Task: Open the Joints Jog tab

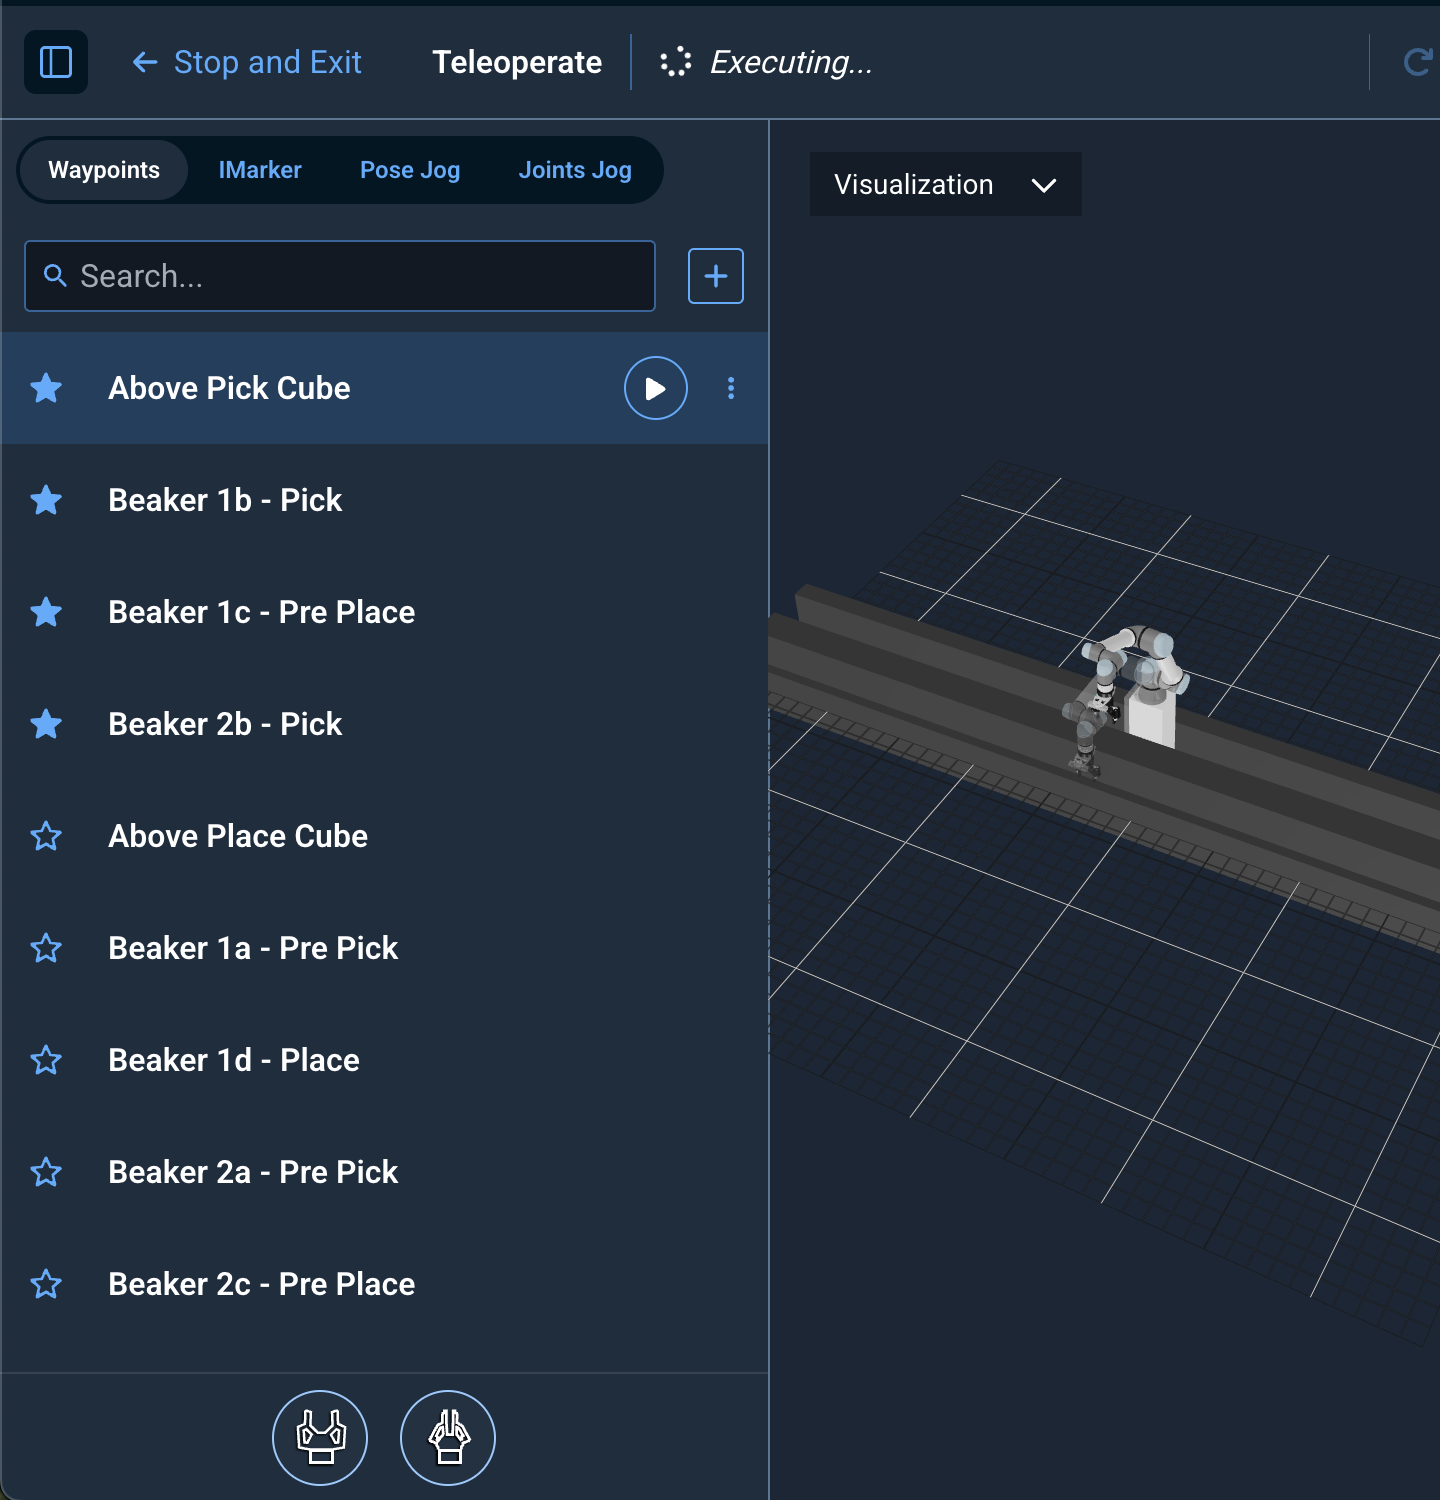Action: [575, 170]
